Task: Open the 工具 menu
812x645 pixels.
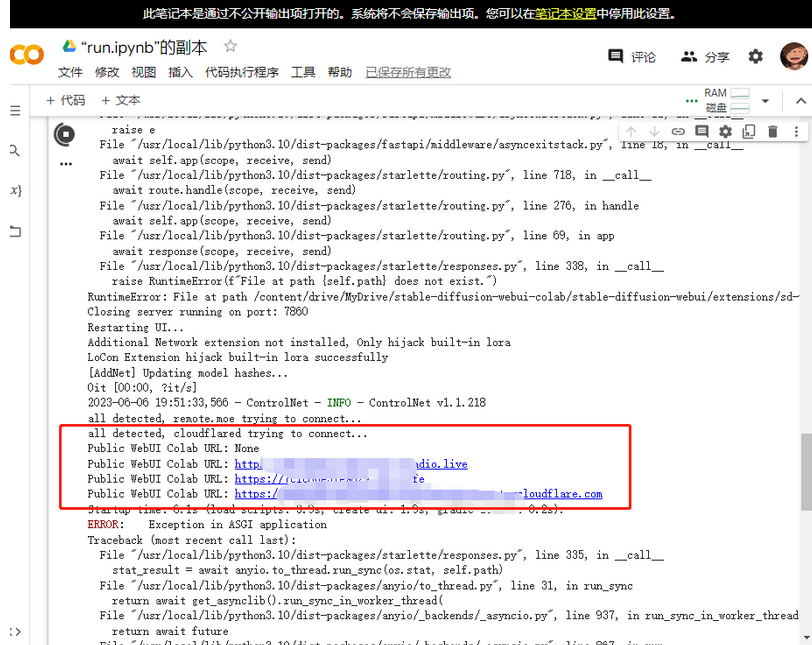Action: point(303,72)
